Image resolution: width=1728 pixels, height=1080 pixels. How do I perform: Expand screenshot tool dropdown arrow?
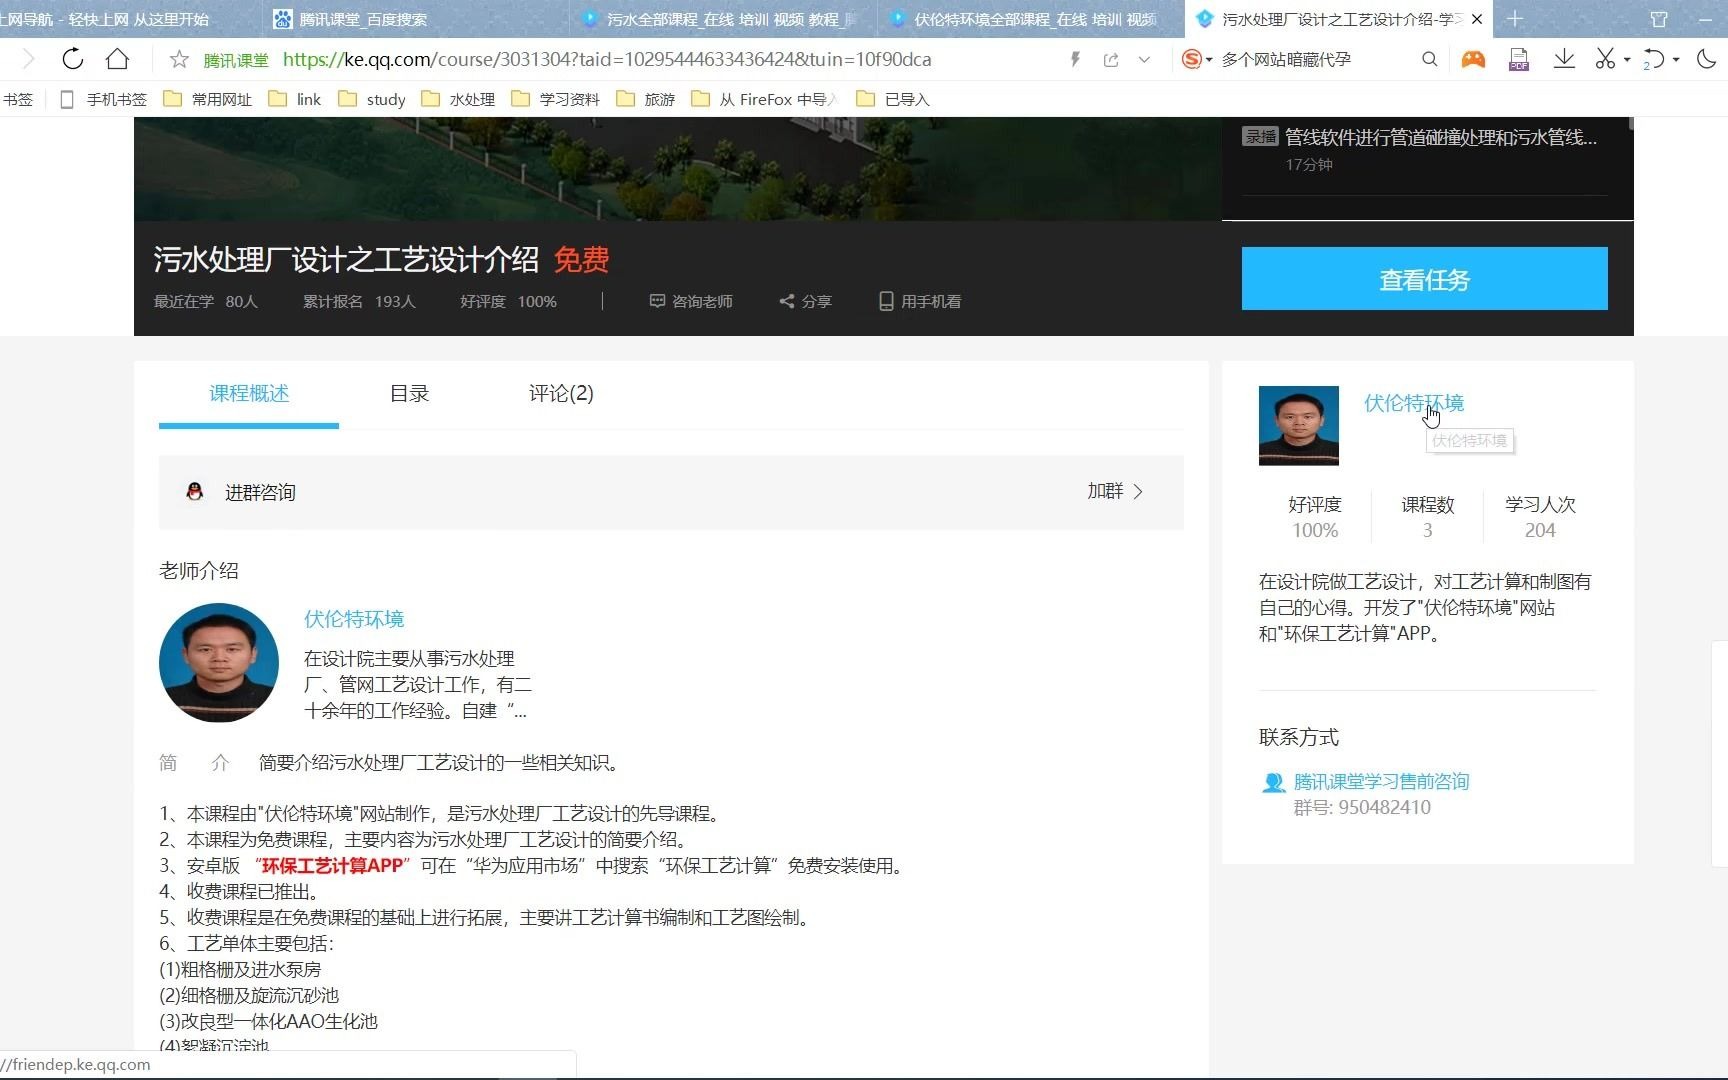pyautogui.click(x=1627, y=59)
